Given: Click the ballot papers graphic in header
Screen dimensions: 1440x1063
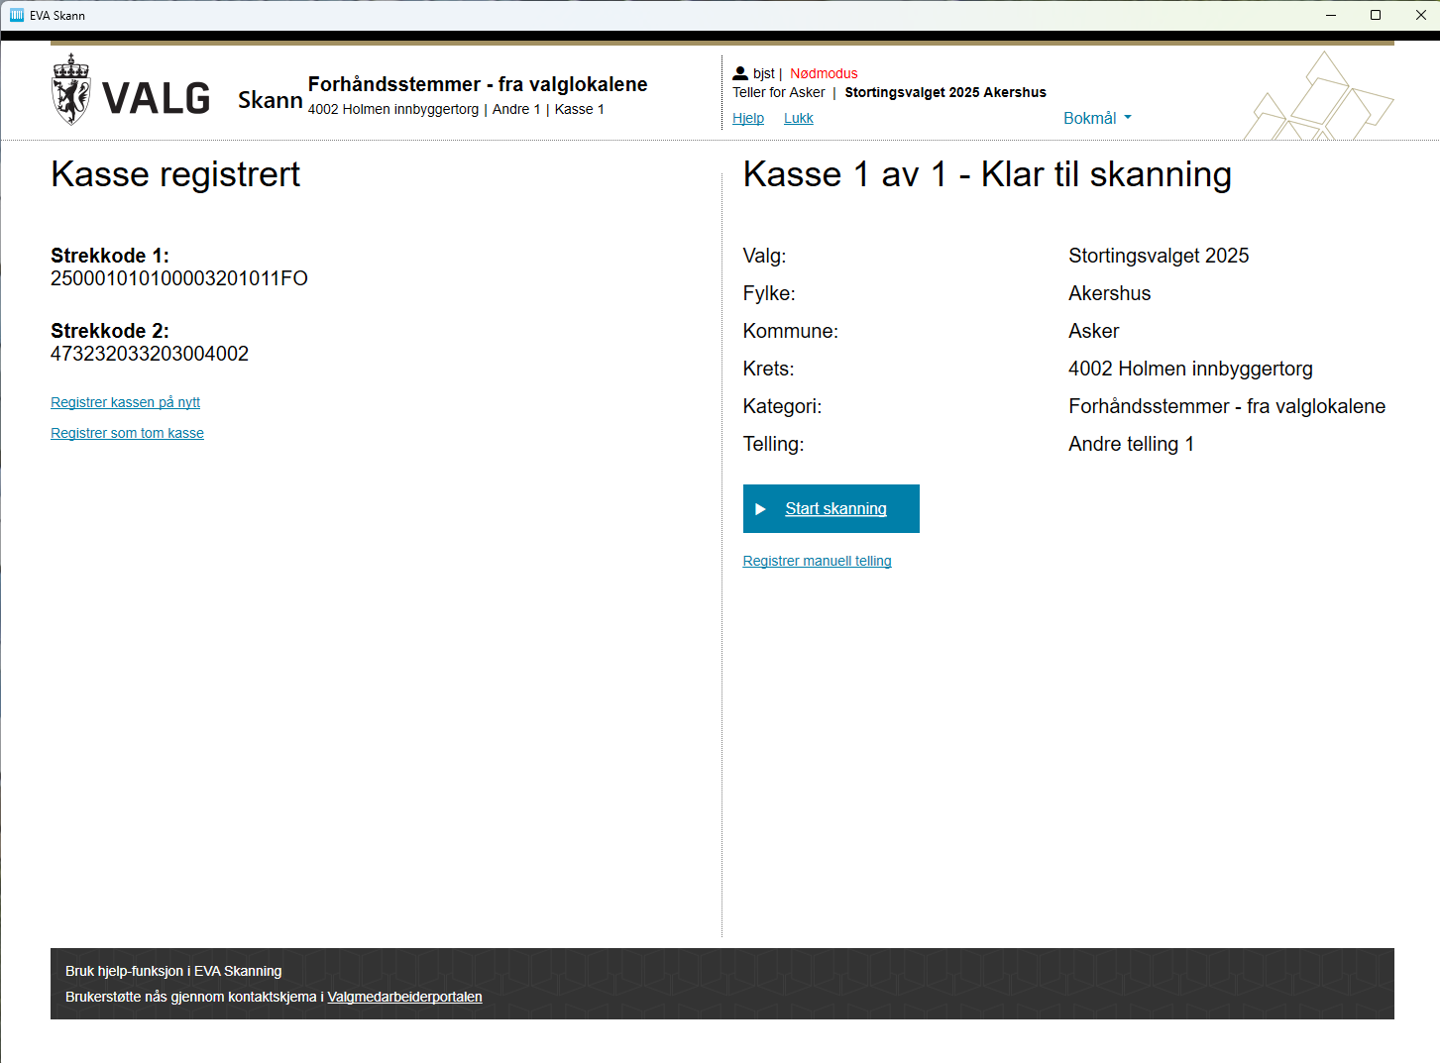Looking at the screenshot, I should [x=1318, y=100].
